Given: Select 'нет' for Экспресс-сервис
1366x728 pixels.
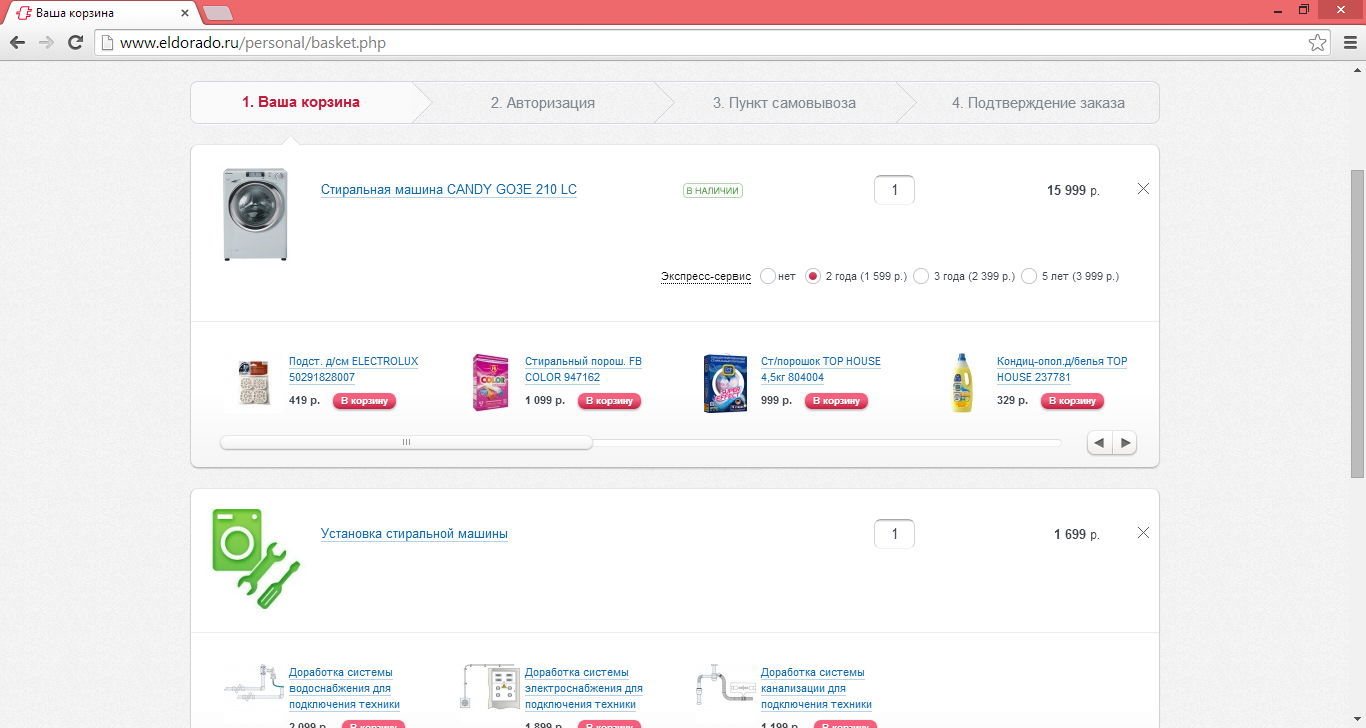Looking at the screenshot, I should [768, 276].
